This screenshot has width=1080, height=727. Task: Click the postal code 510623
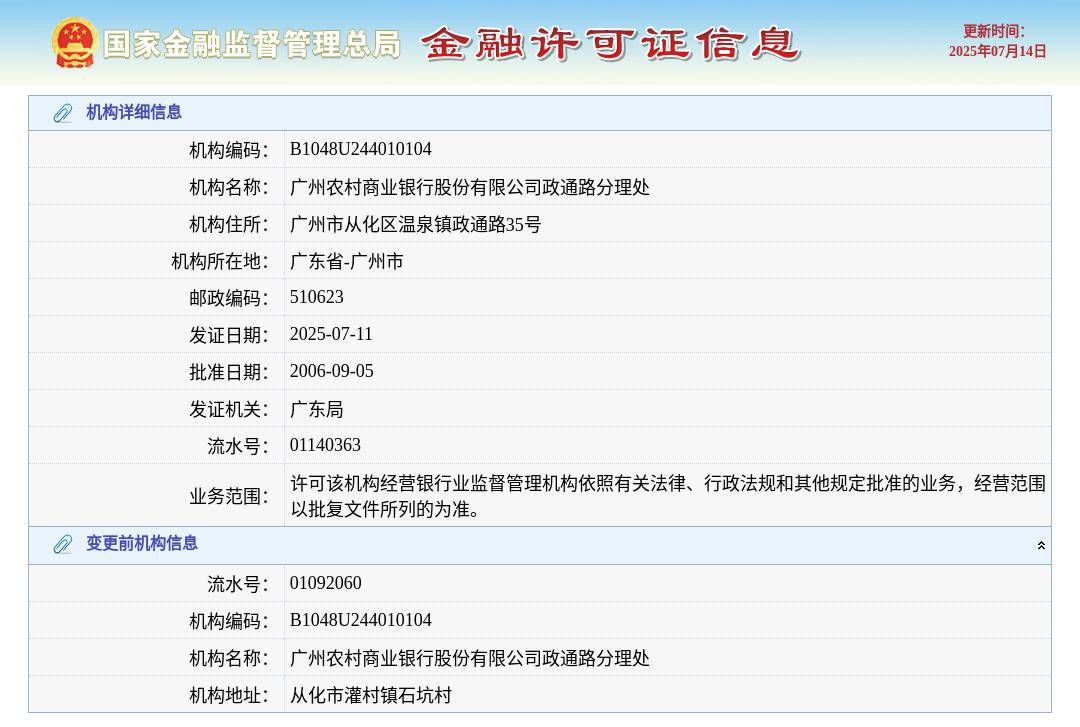(x=316, y=297)
